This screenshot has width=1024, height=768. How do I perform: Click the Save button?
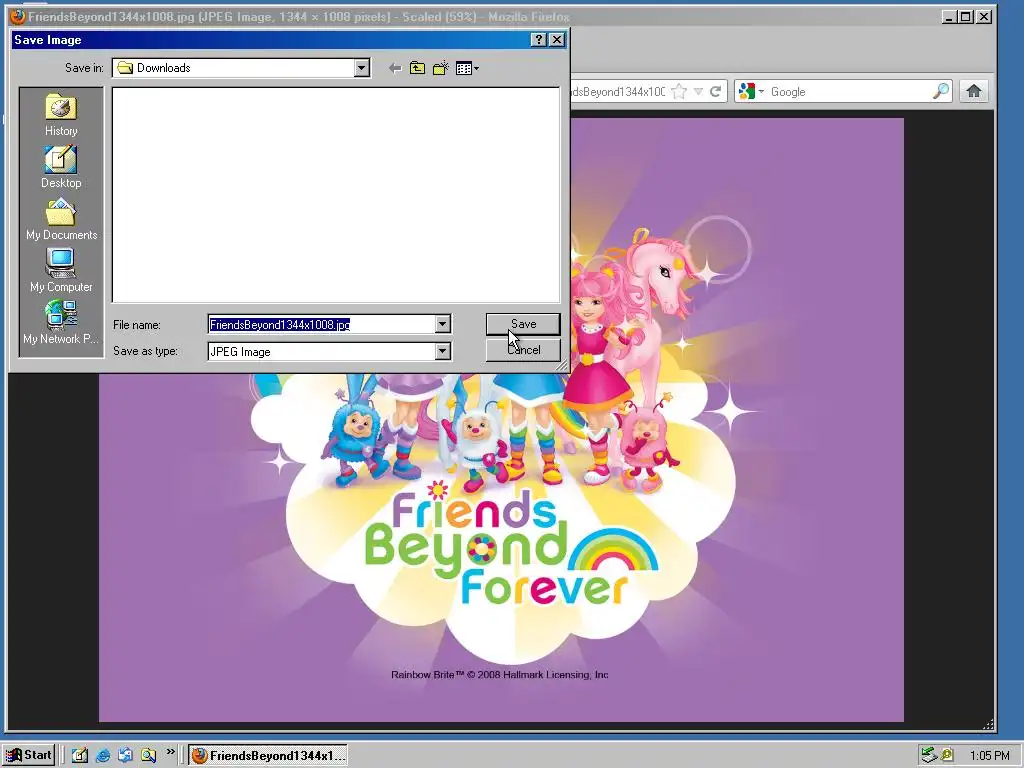(x=523, y=324)
